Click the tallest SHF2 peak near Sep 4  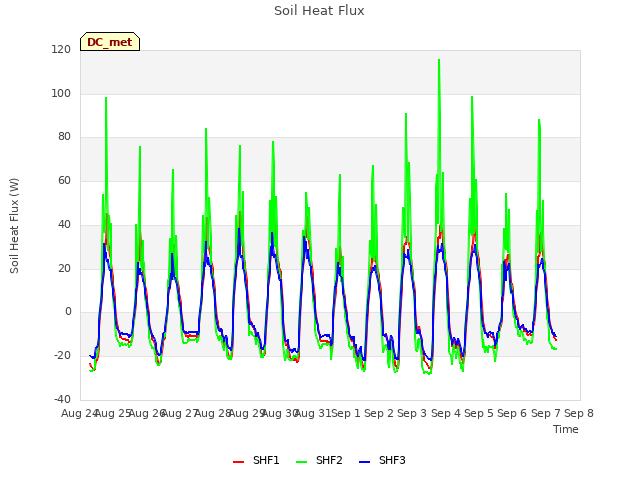439,60
